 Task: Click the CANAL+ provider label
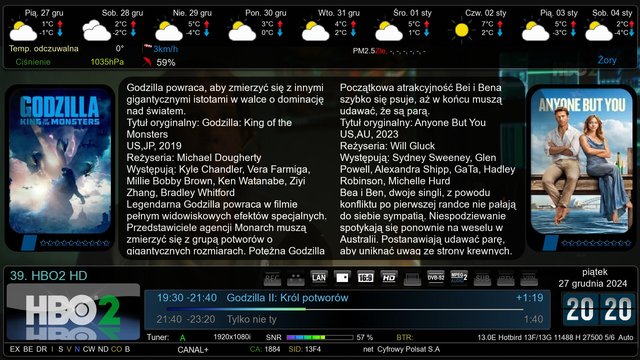point(193,350)
